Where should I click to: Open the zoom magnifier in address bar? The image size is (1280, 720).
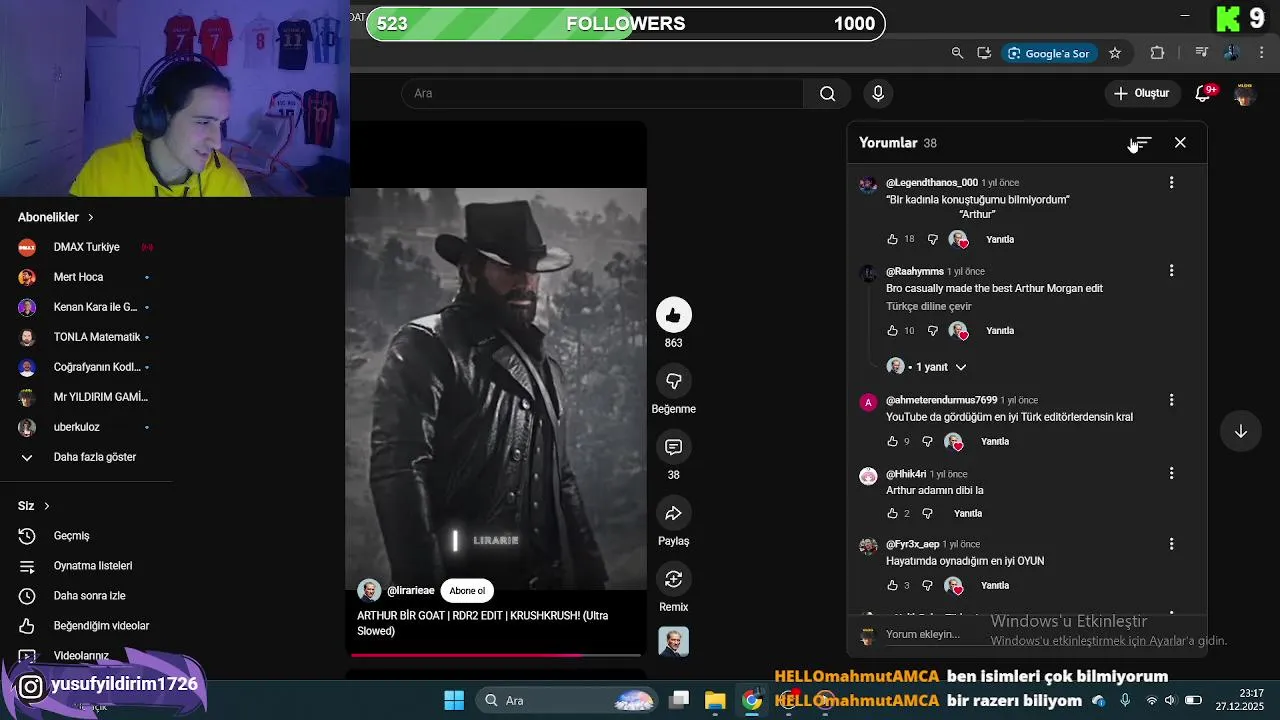pos(957,53)
